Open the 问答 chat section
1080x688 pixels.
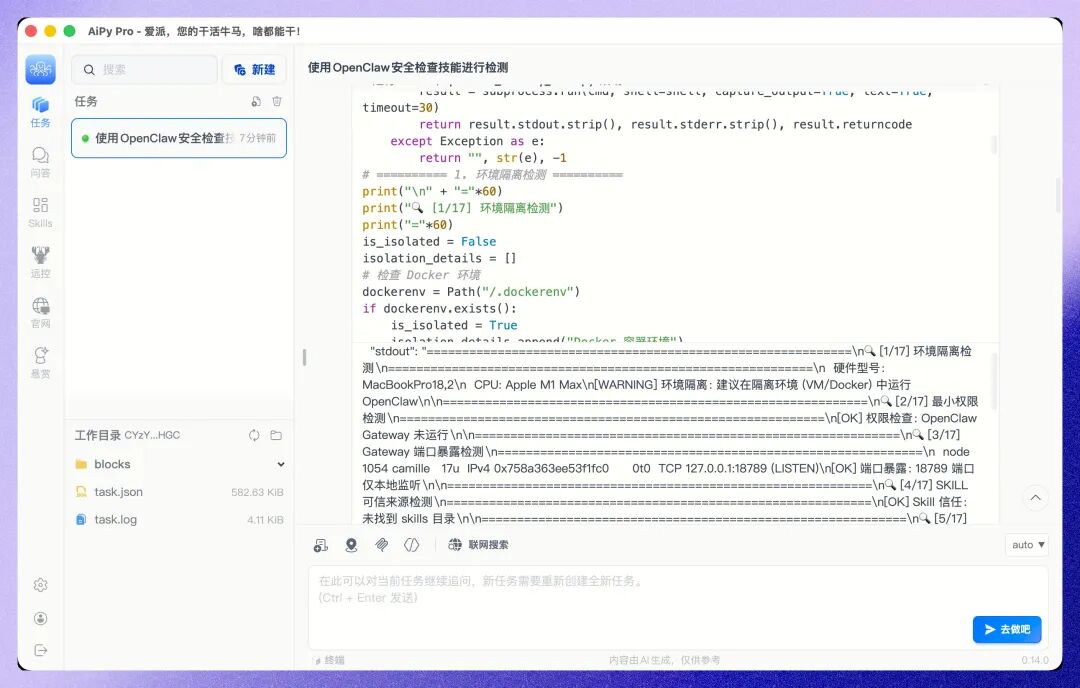coord(41,163)
